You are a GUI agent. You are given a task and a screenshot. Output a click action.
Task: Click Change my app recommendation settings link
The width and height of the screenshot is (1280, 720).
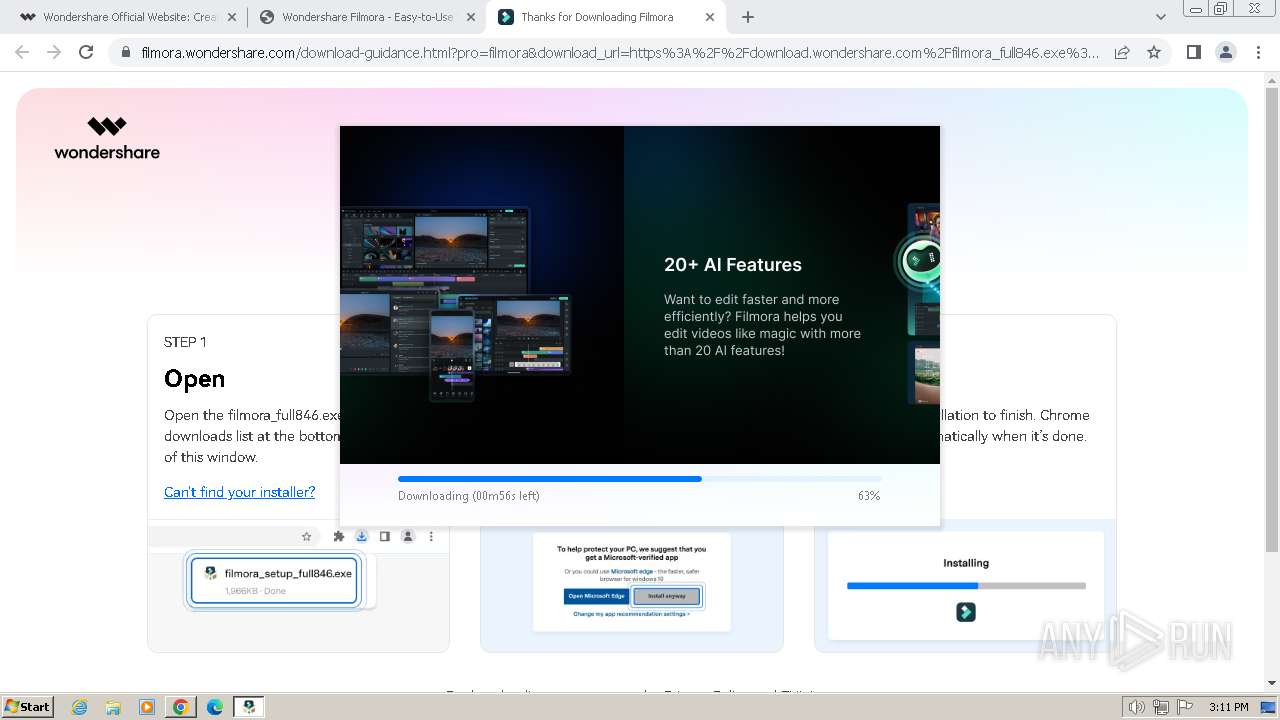point(631,614)
